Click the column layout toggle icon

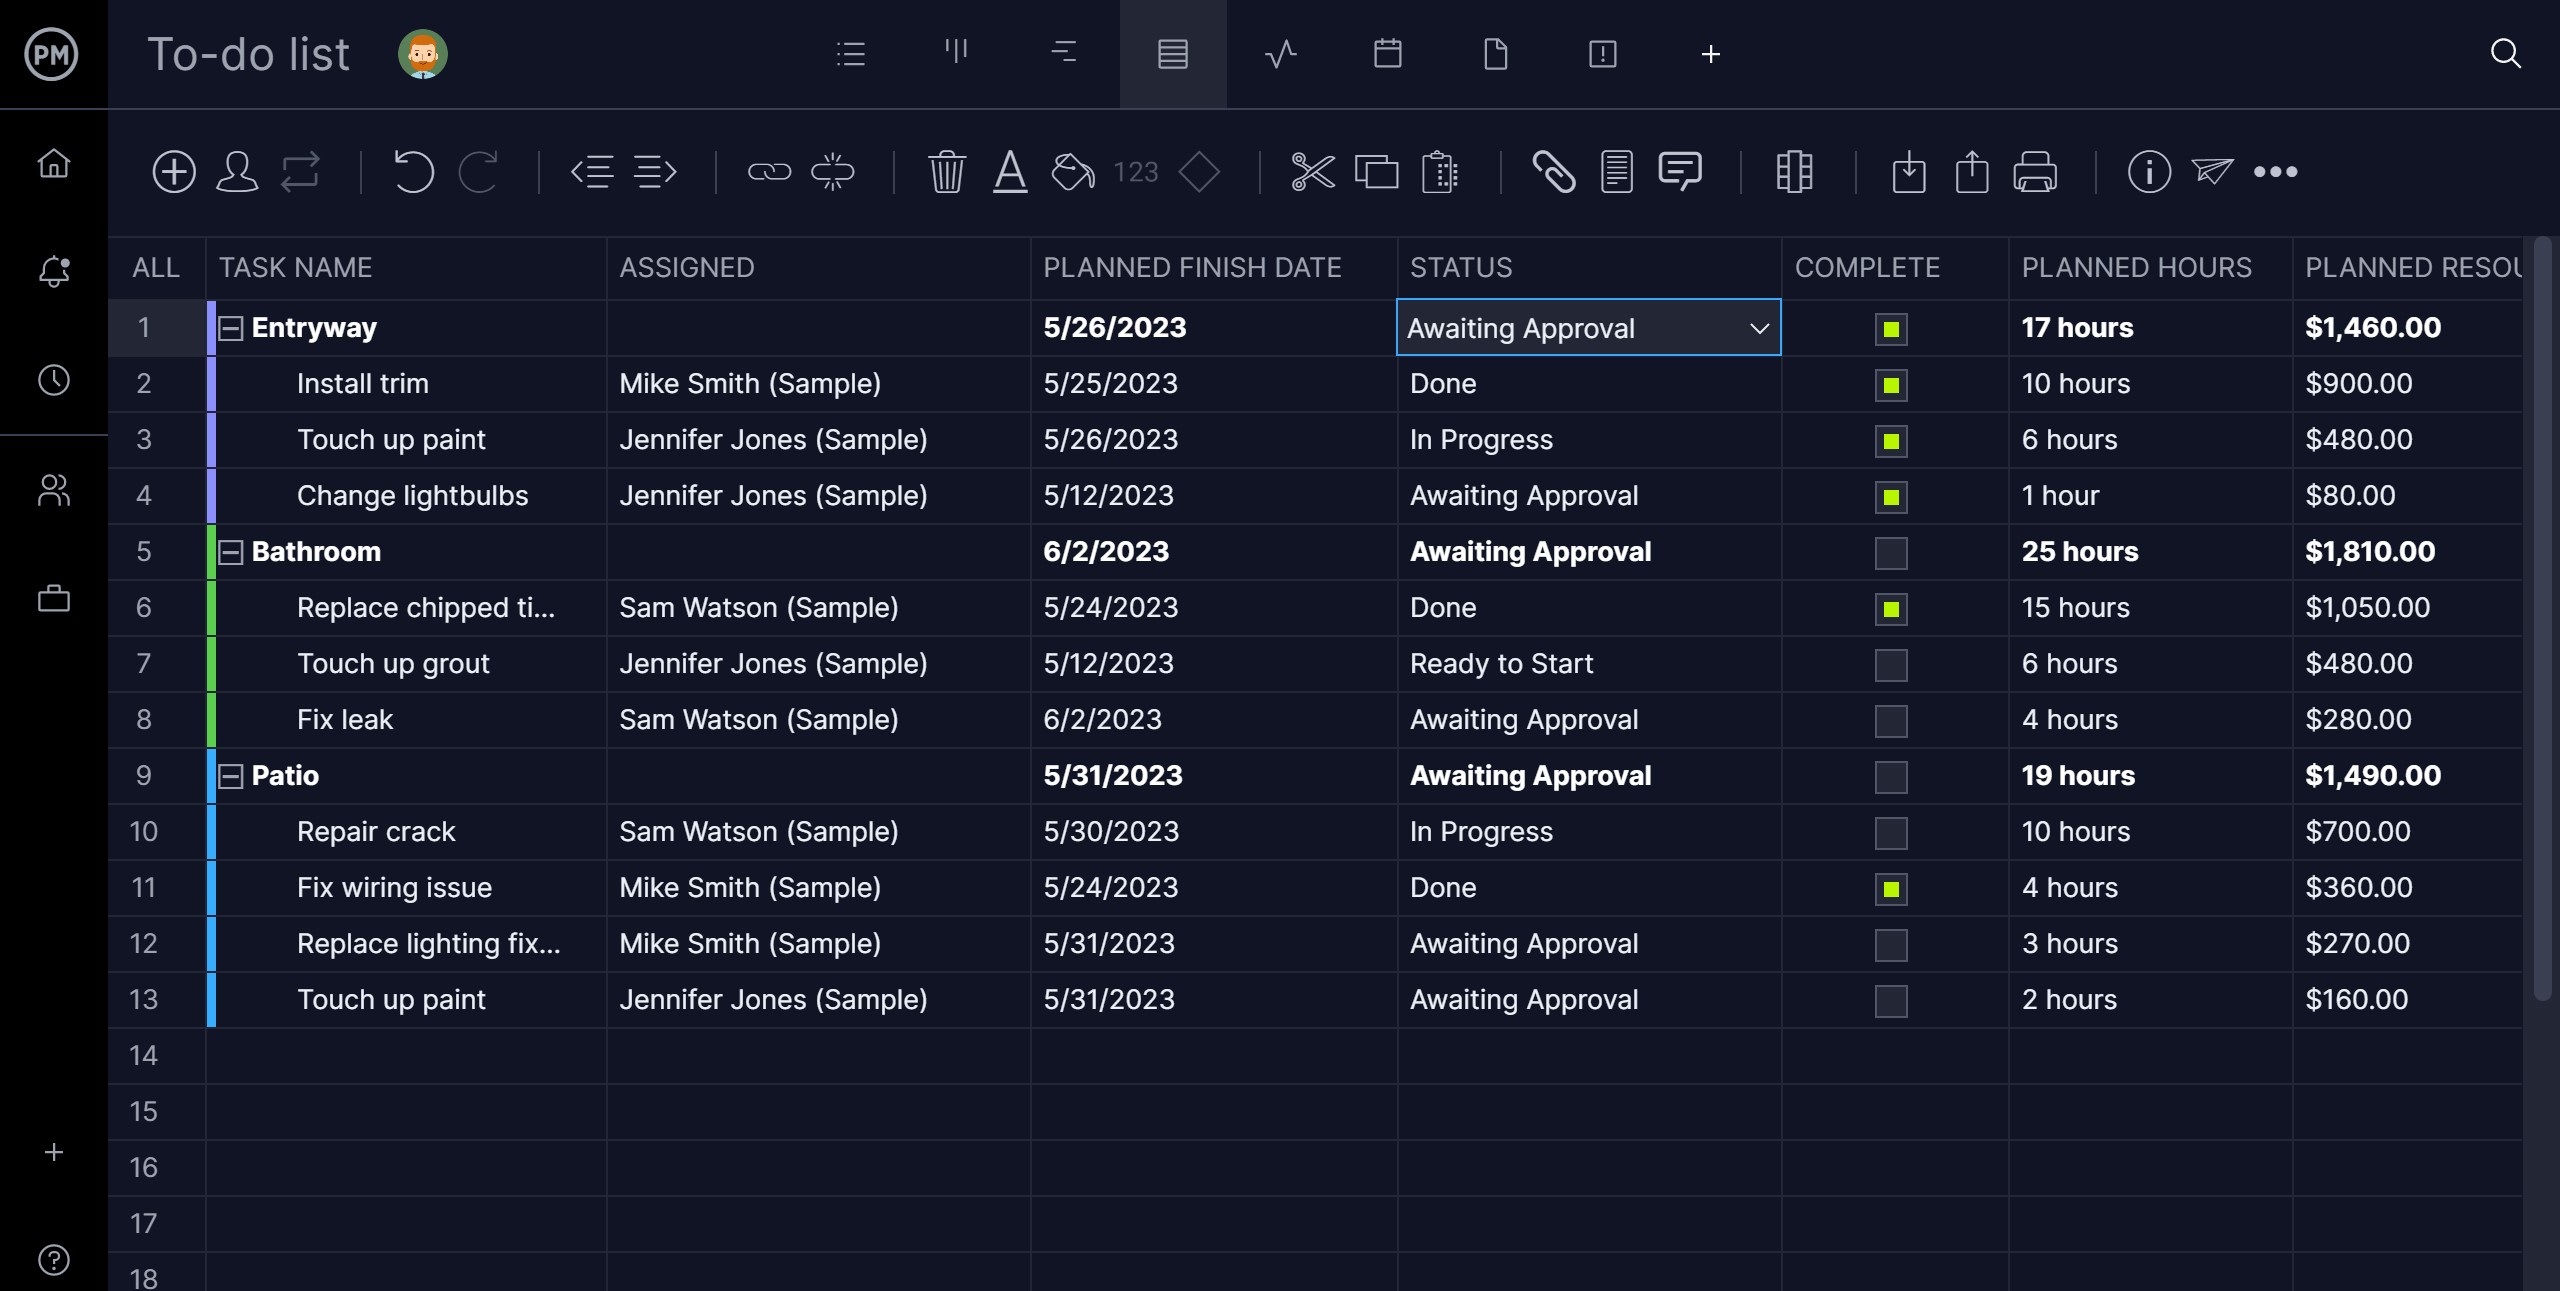pos(1793,170)
